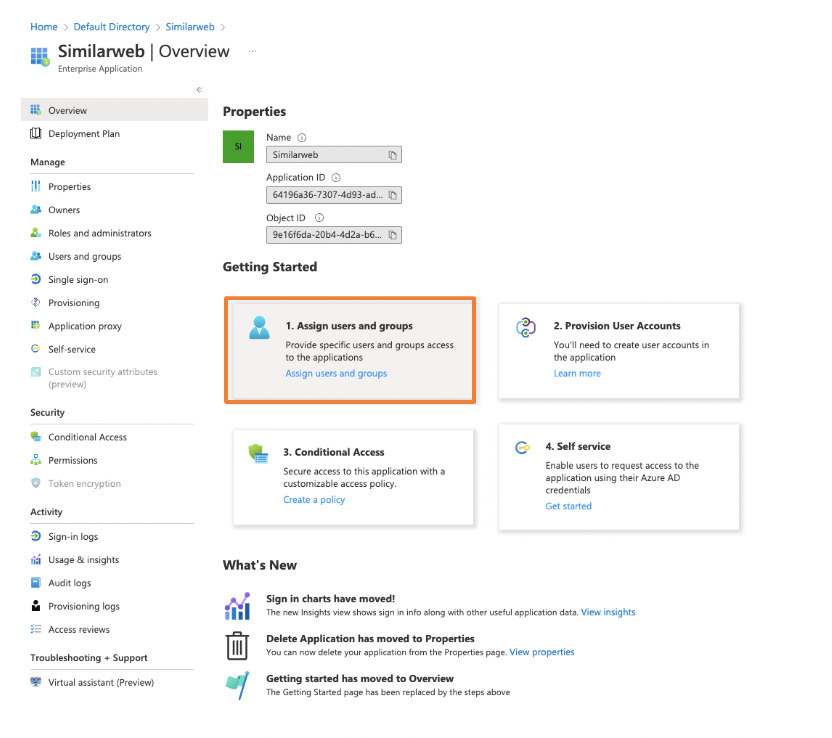Click the Create a policy link
Screen dimensions: 832x738
314,500
